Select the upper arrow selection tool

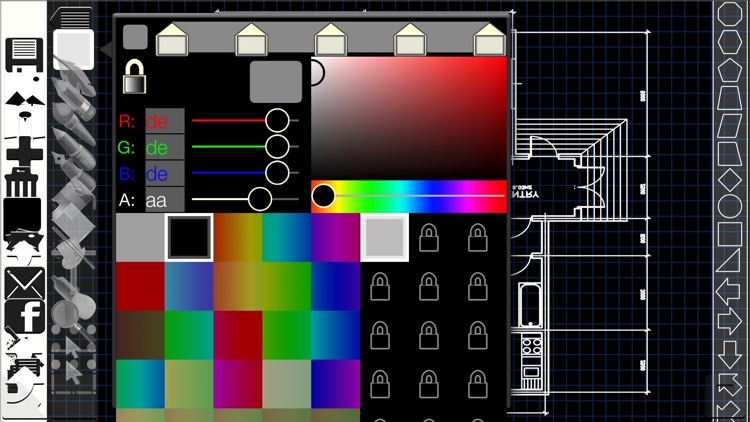click(73, 347)
